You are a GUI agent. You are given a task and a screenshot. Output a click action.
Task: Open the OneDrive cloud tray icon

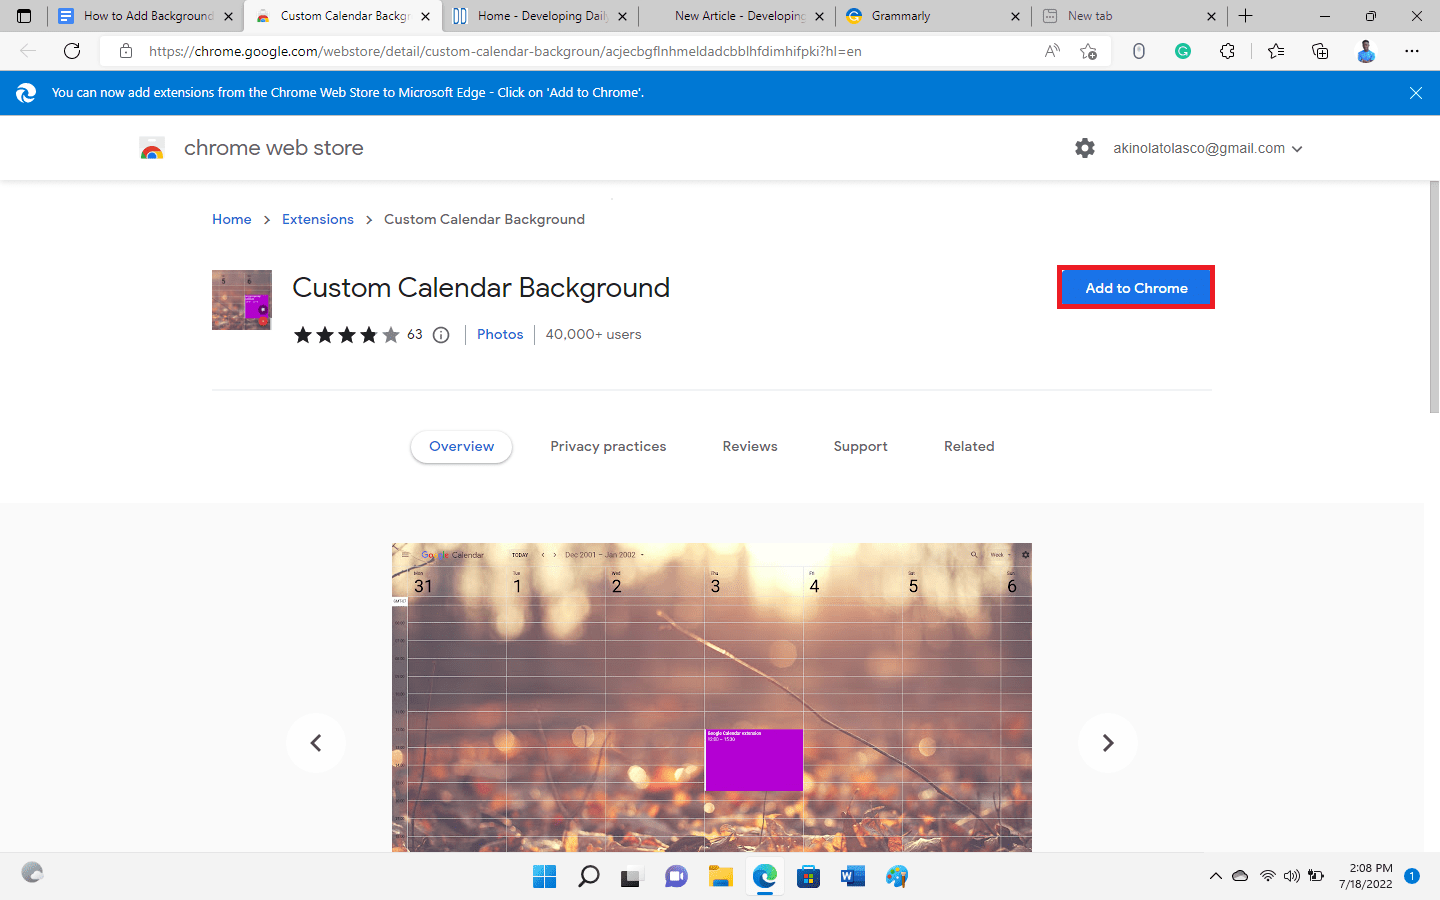[1240, 876]
